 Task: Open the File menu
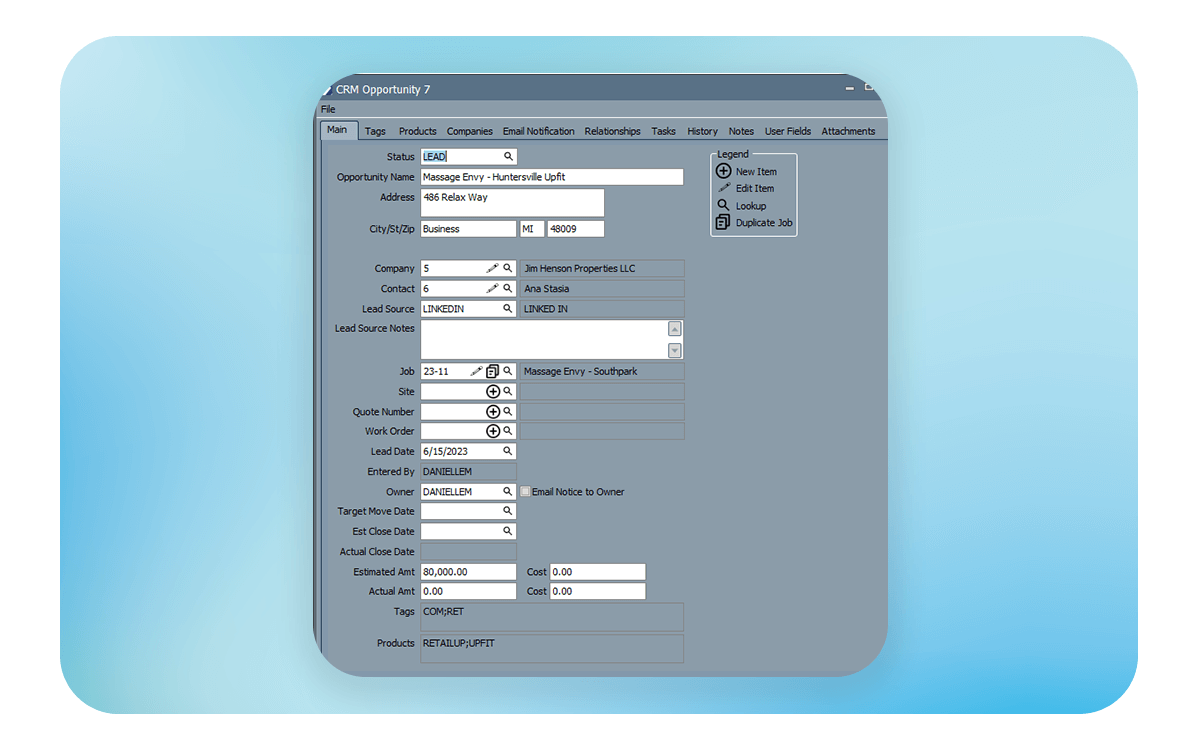pyautogui.click(x=328, y=110)
